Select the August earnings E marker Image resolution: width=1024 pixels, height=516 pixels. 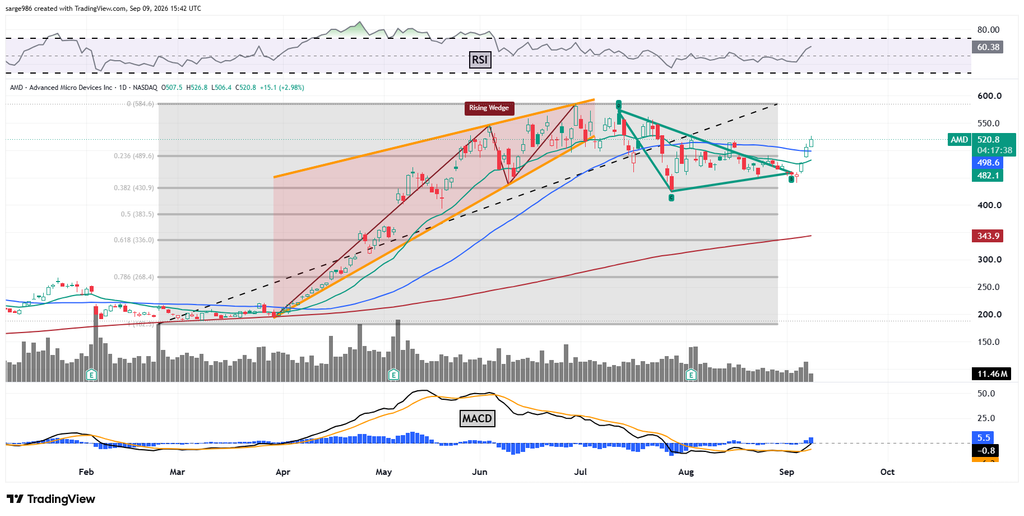691,374
